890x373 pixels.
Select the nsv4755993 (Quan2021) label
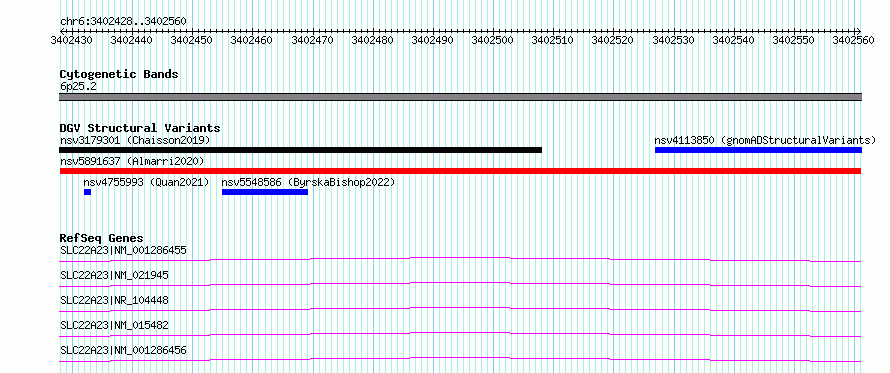click(x=146, y=182)
